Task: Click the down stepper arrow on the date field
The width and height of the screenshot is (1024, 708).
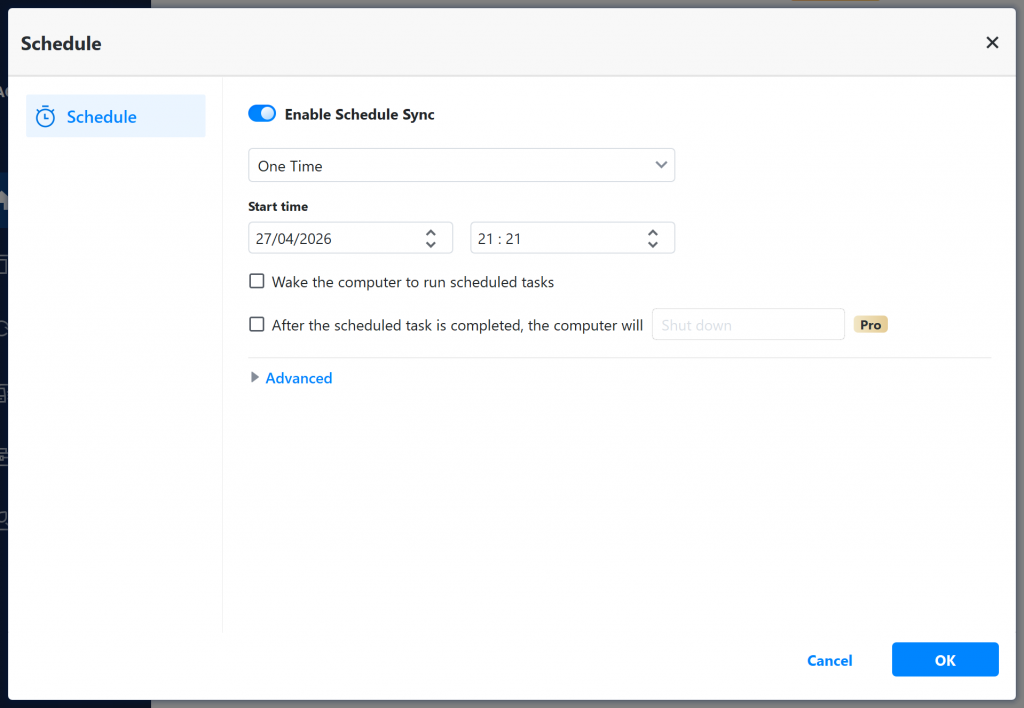Action: coord(431,243)
